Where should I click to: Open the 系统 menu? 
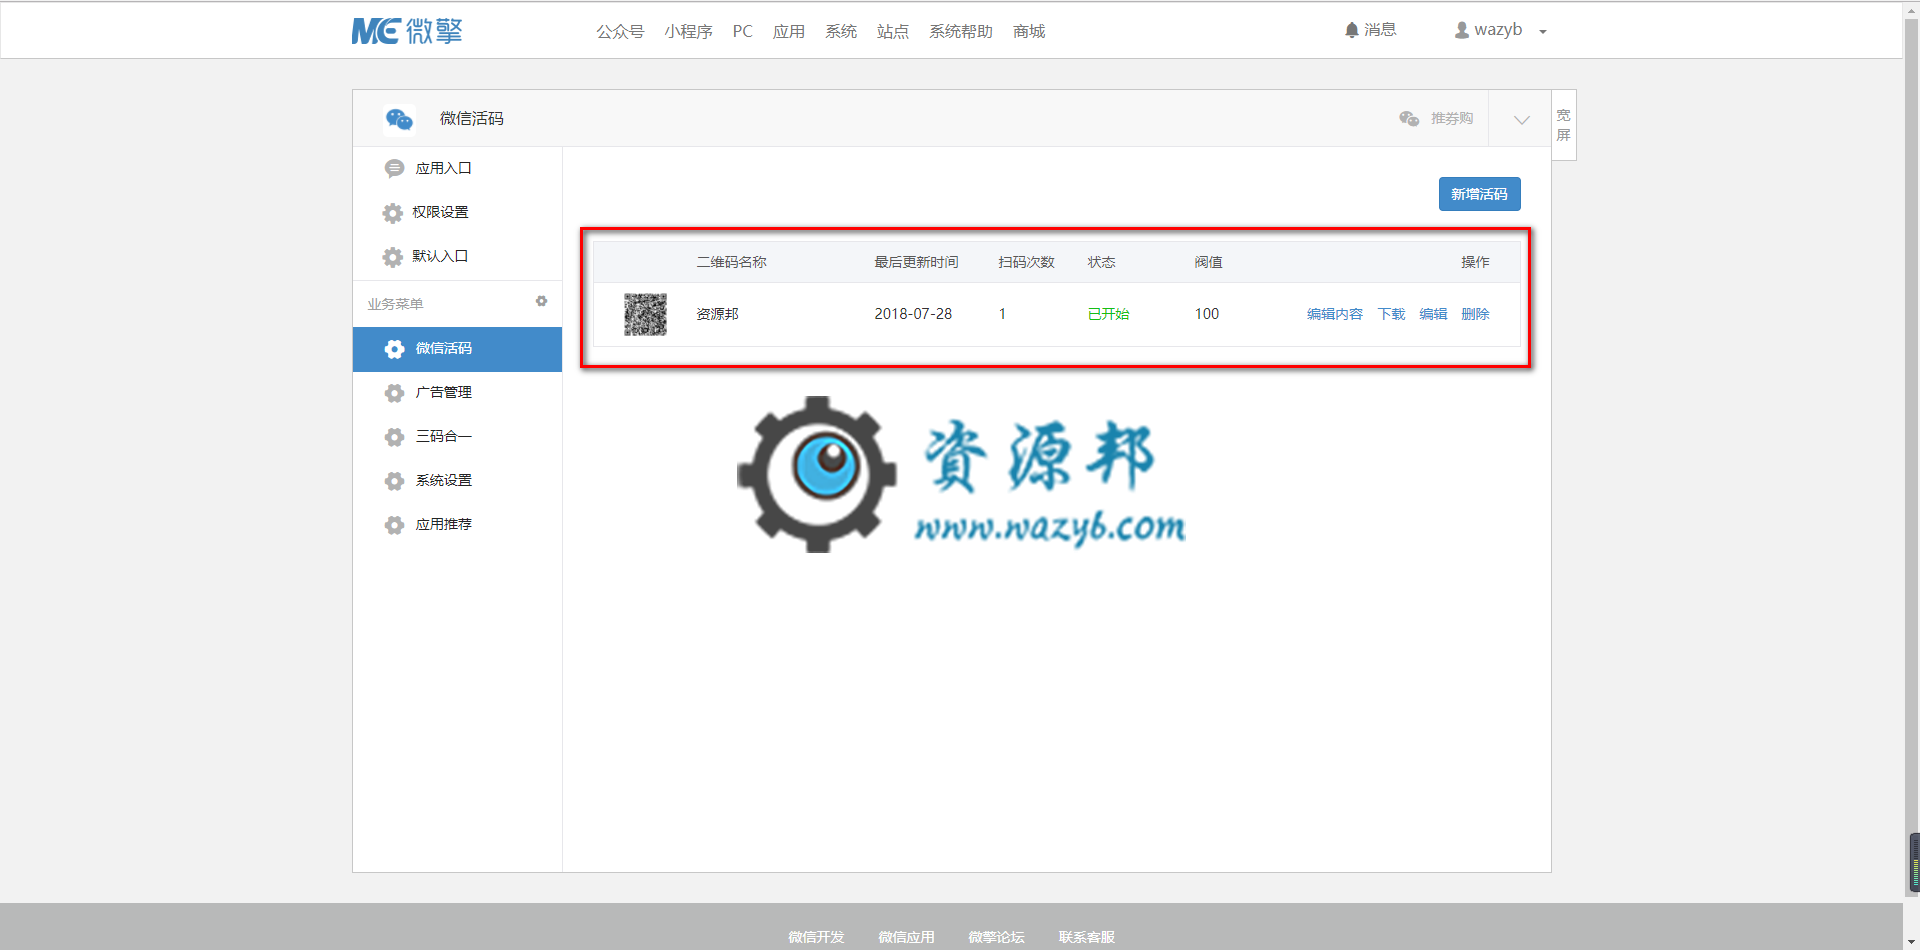point(840,31)
